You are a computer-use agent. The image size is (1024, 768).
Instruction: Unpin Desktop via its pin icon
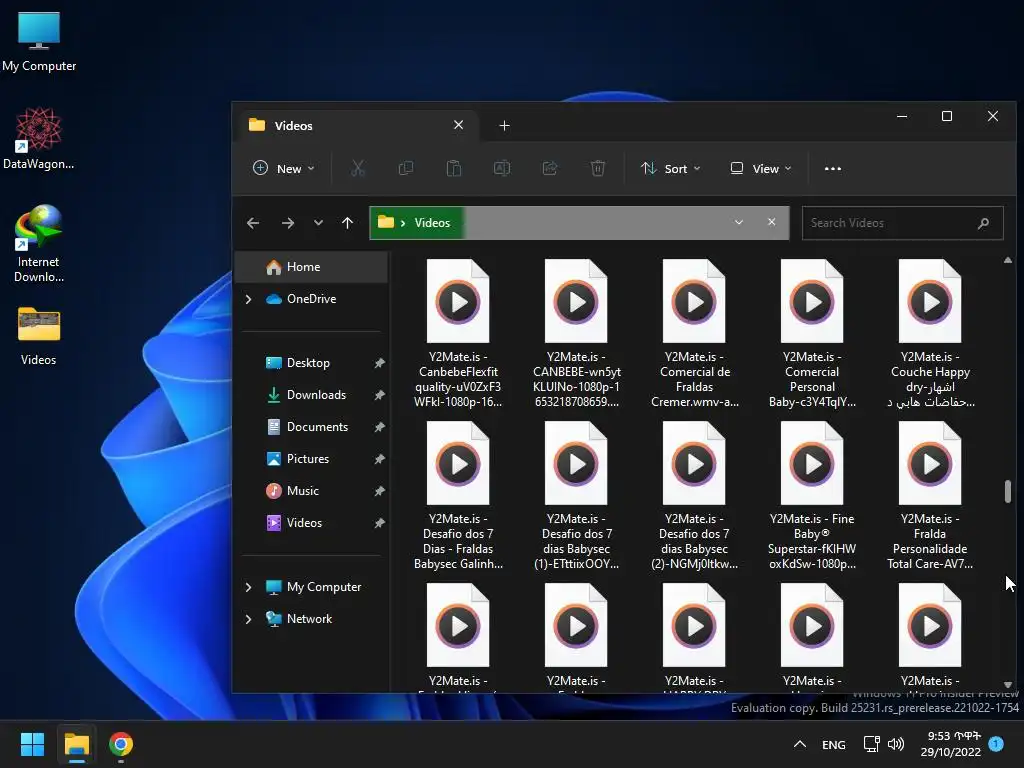coord(379,363)
